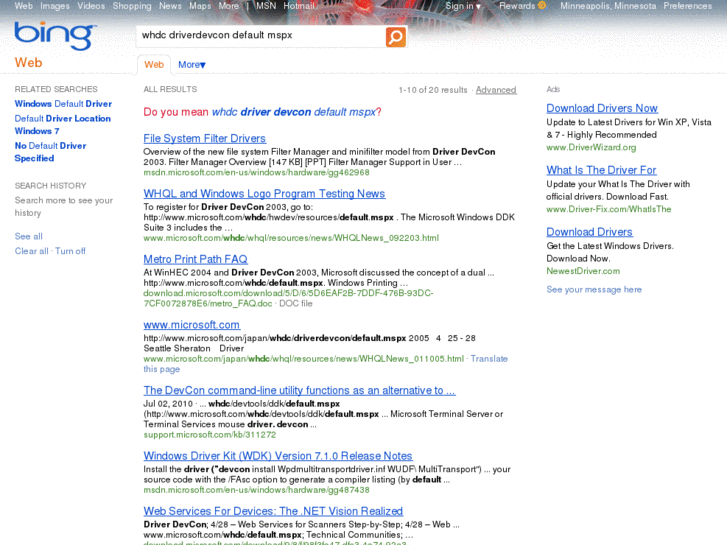Open Metro Print Path FAQ result
Viewport: 727px width, 545px height.
195,259
